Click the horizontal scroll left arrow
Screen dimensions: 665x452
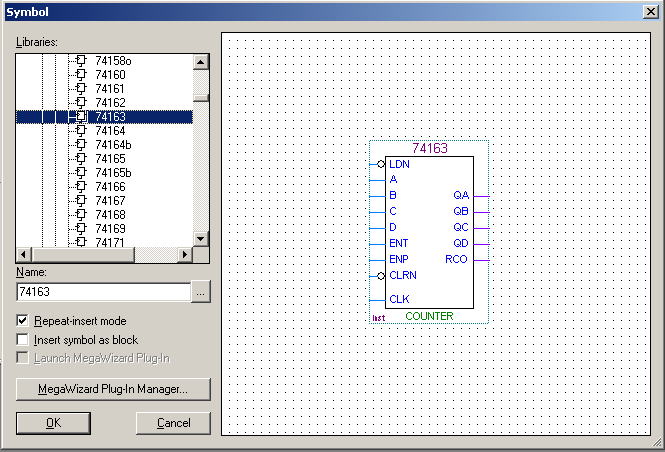pyautogui.click(x=23, y=254)
